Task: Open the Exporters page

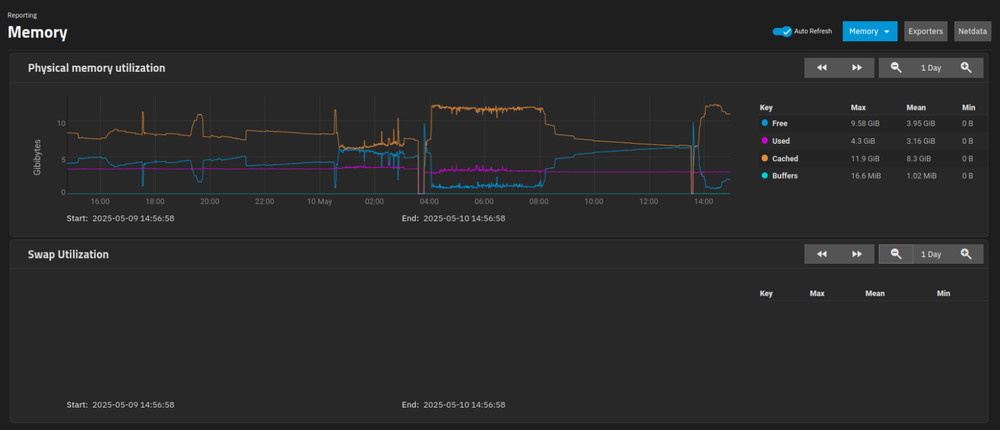Action: point(925,31)
